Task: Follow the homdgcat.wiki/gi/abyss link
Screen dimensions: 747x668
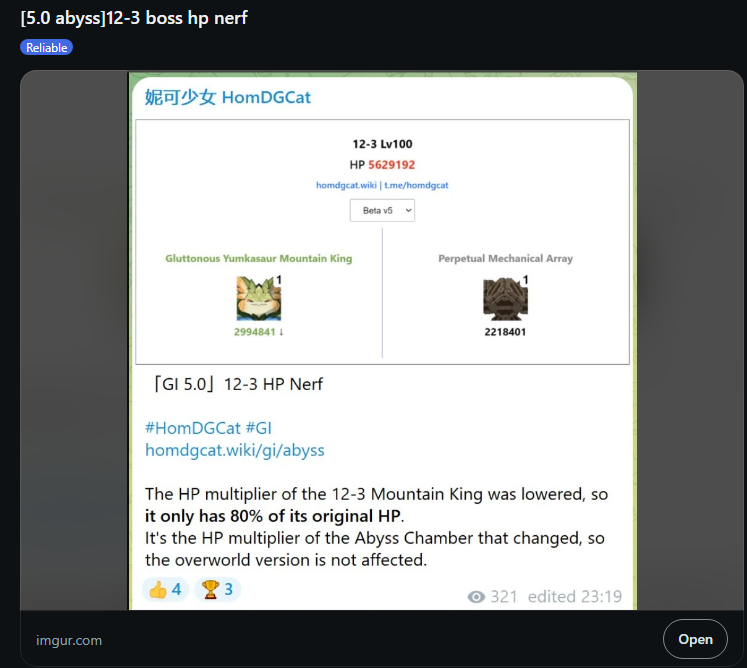Action: (235, 450)
